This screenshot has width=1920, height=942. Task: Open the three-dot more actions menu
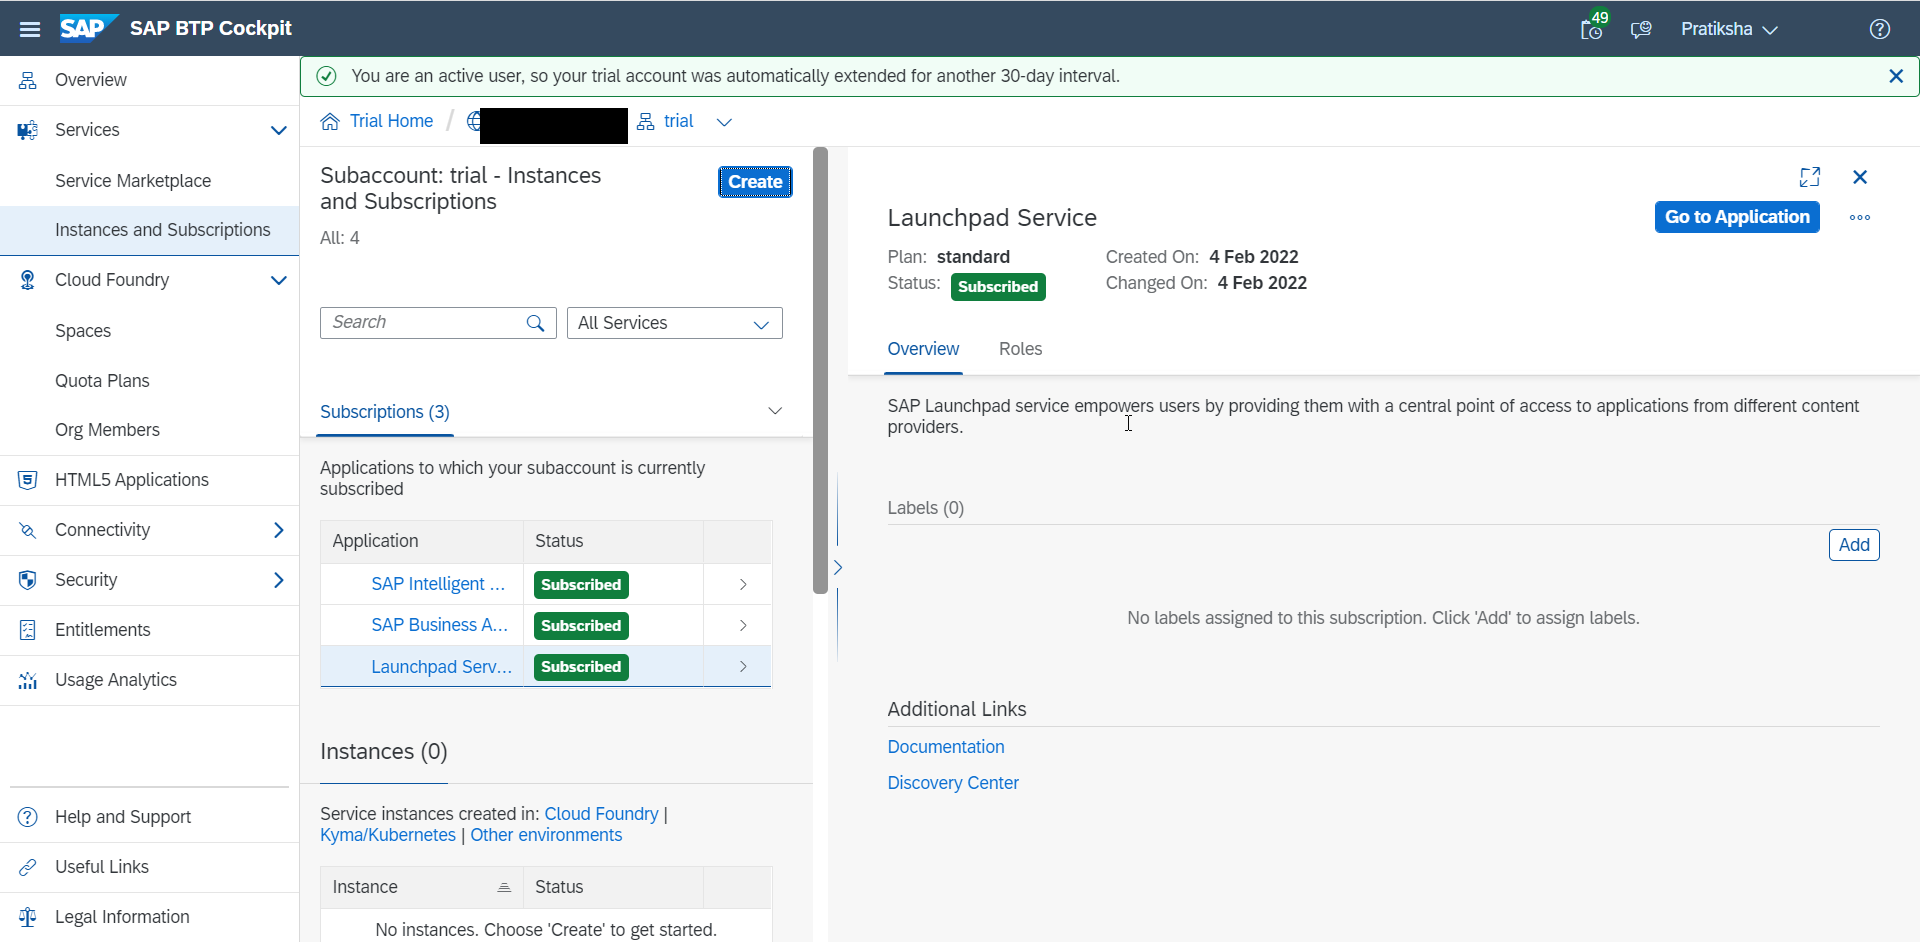point(1859,218)
